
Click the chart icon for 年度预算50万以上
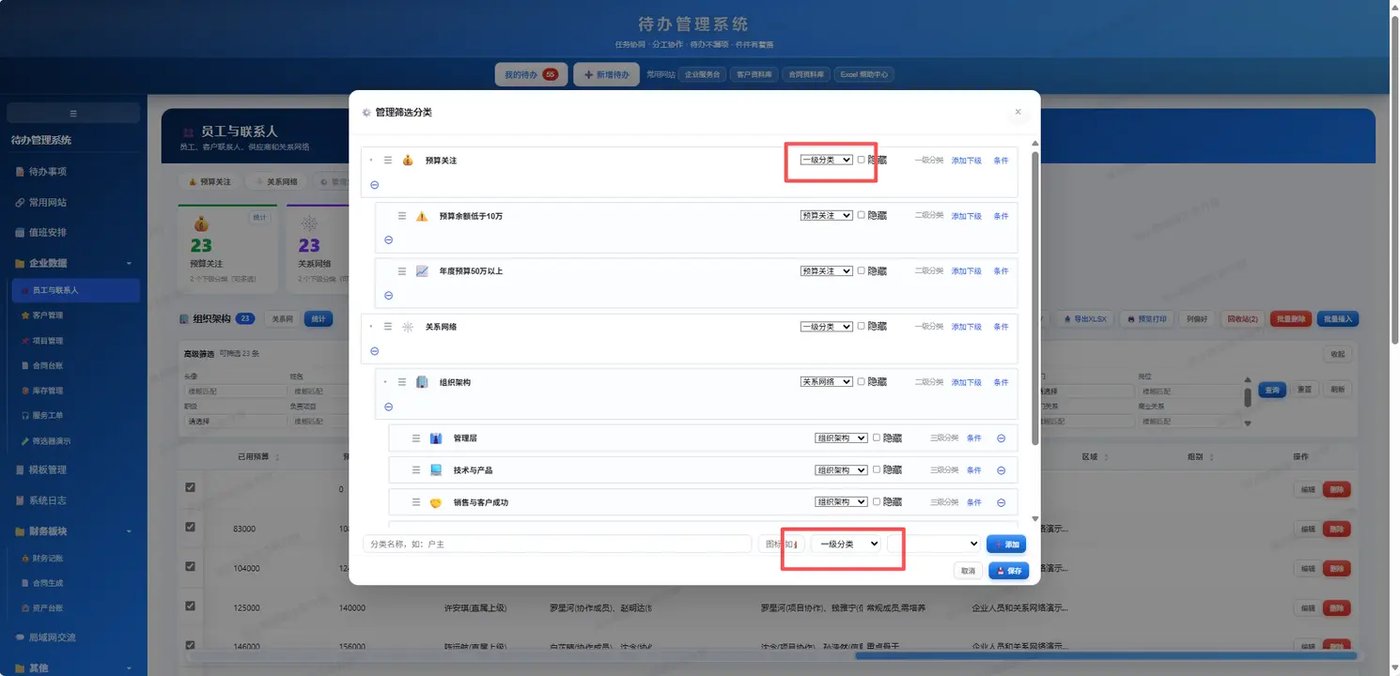point(422,271)
